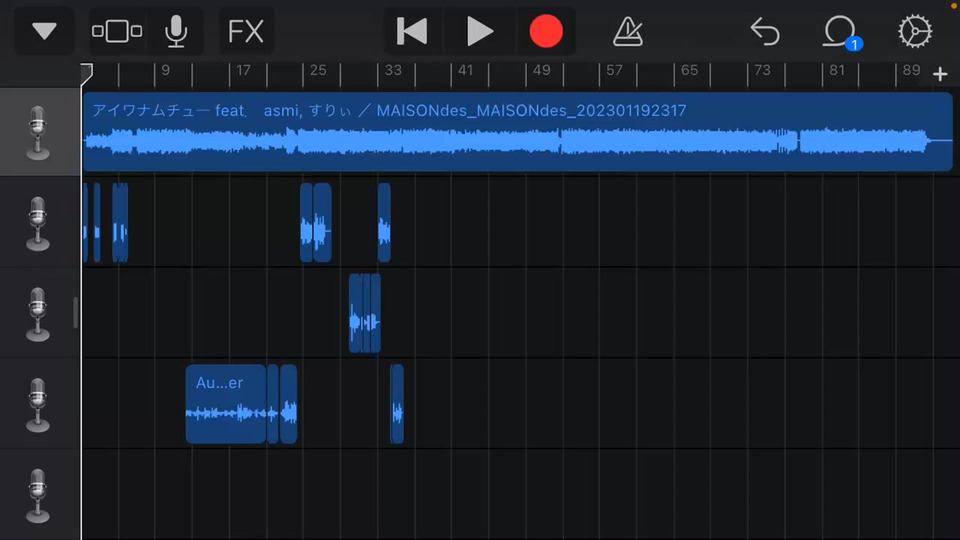Screen dimensions: 960x540
Task: Select the first microphone track header
Action: [x=39, y=132]
